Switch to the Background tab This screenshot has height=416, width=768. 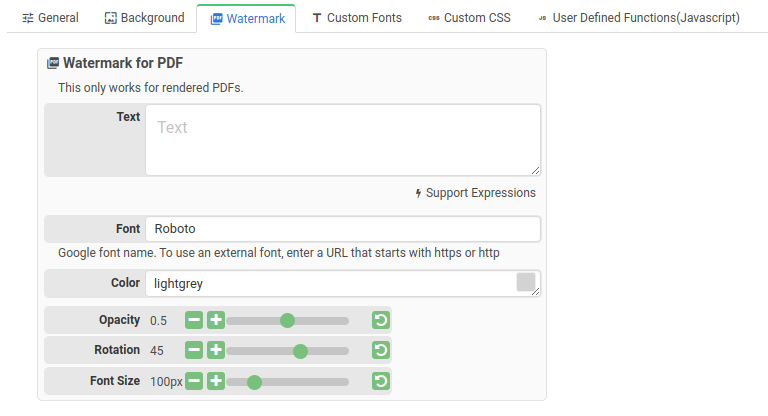[x=144, y=18]
